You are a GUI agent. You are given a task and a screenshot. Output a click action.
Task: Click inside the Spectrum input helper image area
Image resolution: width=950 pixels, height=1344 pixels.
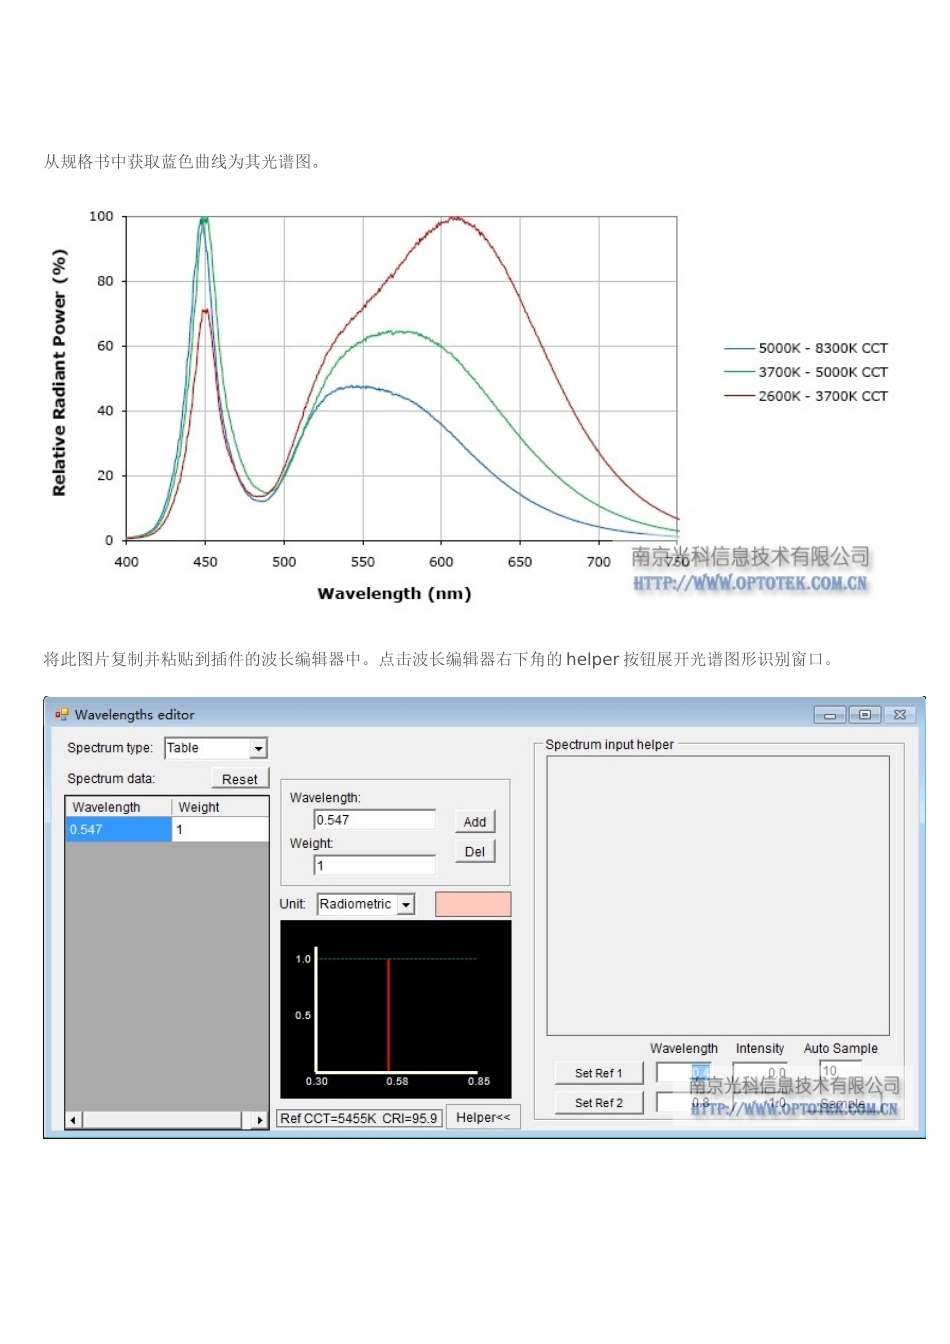tap(718, 895)
